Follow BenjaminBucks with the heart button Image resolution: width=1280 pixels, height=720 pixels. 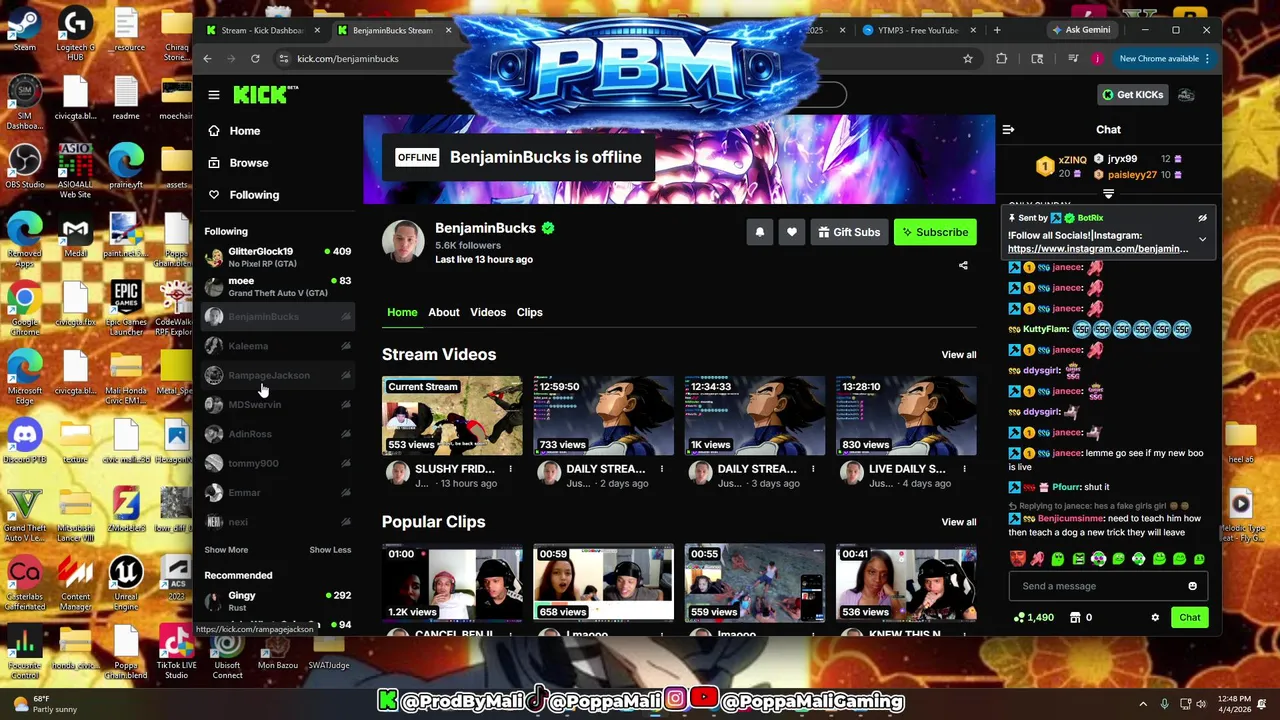[791, 232]
